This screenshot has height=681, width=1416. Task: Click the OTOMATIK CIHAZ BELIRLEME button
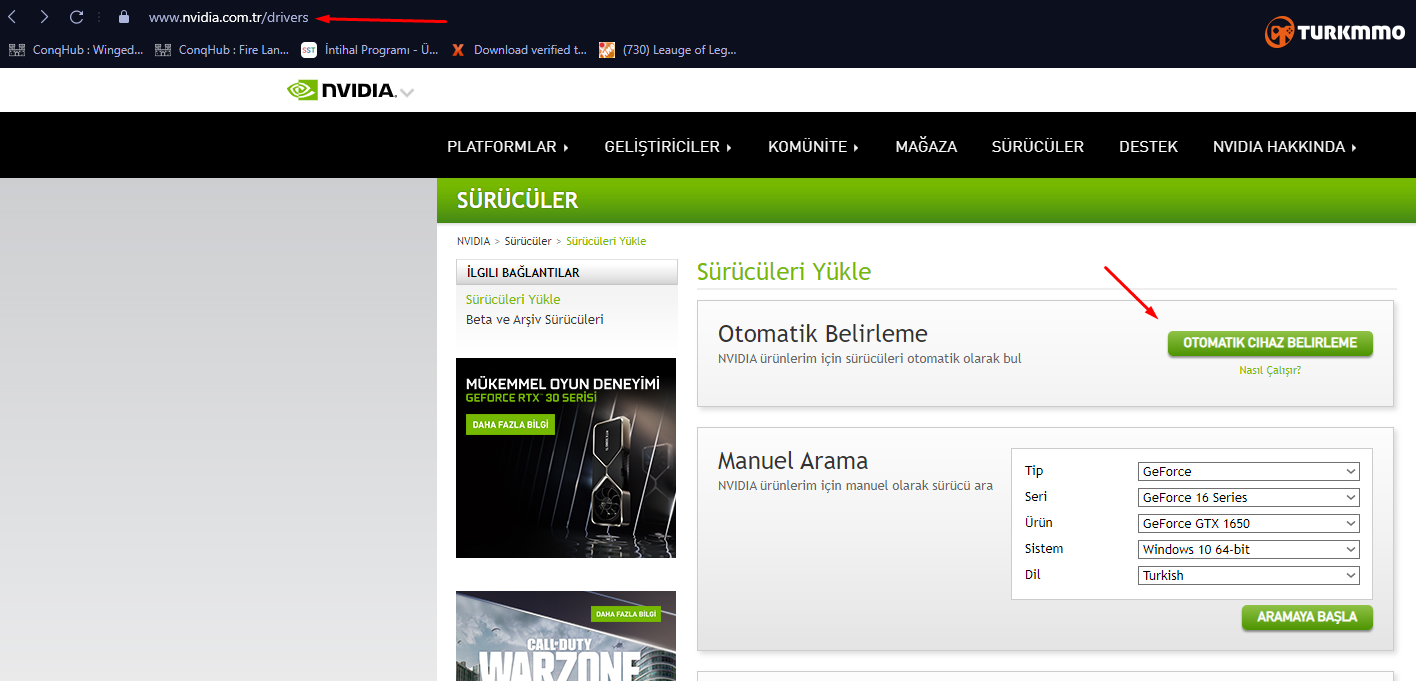1270,343
